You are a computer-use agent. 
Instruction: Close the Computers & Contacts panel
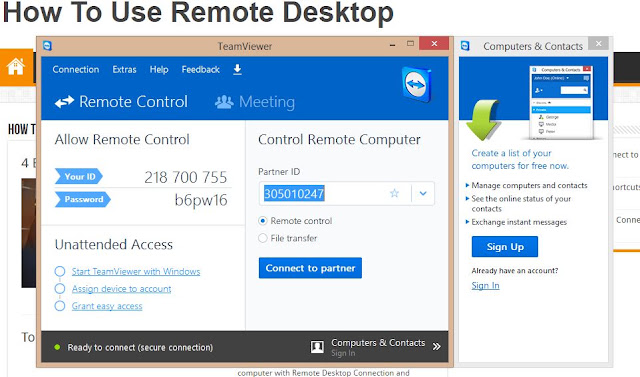point(598,43)
